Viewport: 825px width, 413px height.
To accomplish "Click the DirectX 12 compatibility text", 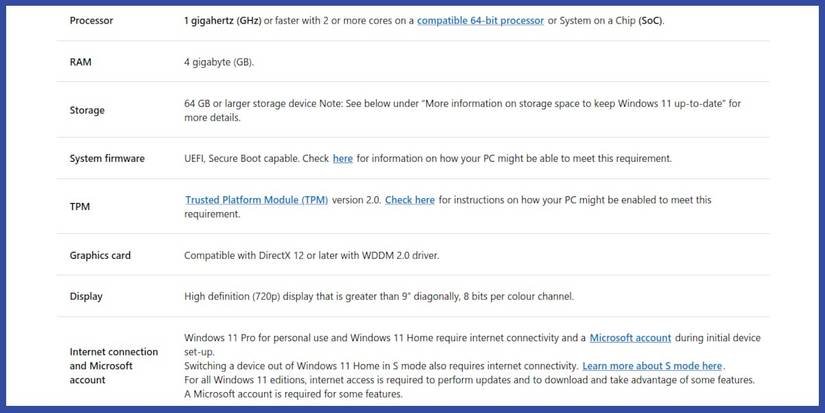I will point(311,255).
